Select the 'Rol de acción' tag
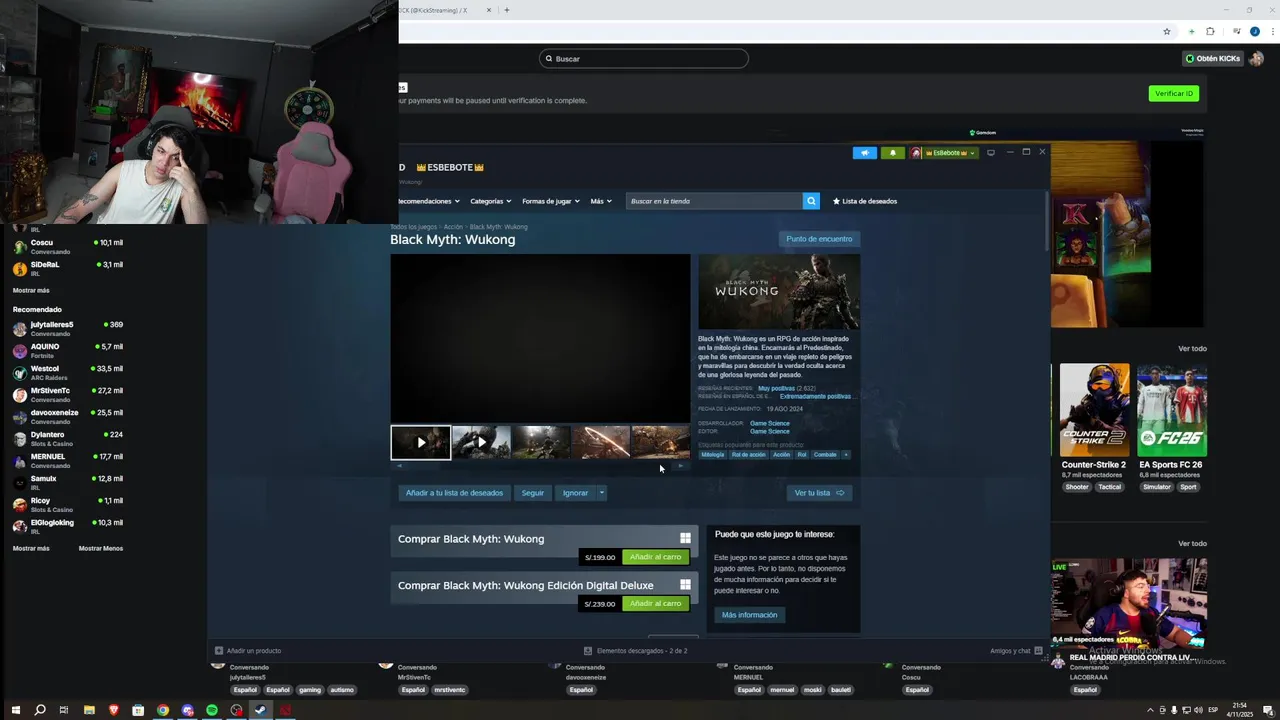Screen dimensions: 1280x720 click(748, 455)
